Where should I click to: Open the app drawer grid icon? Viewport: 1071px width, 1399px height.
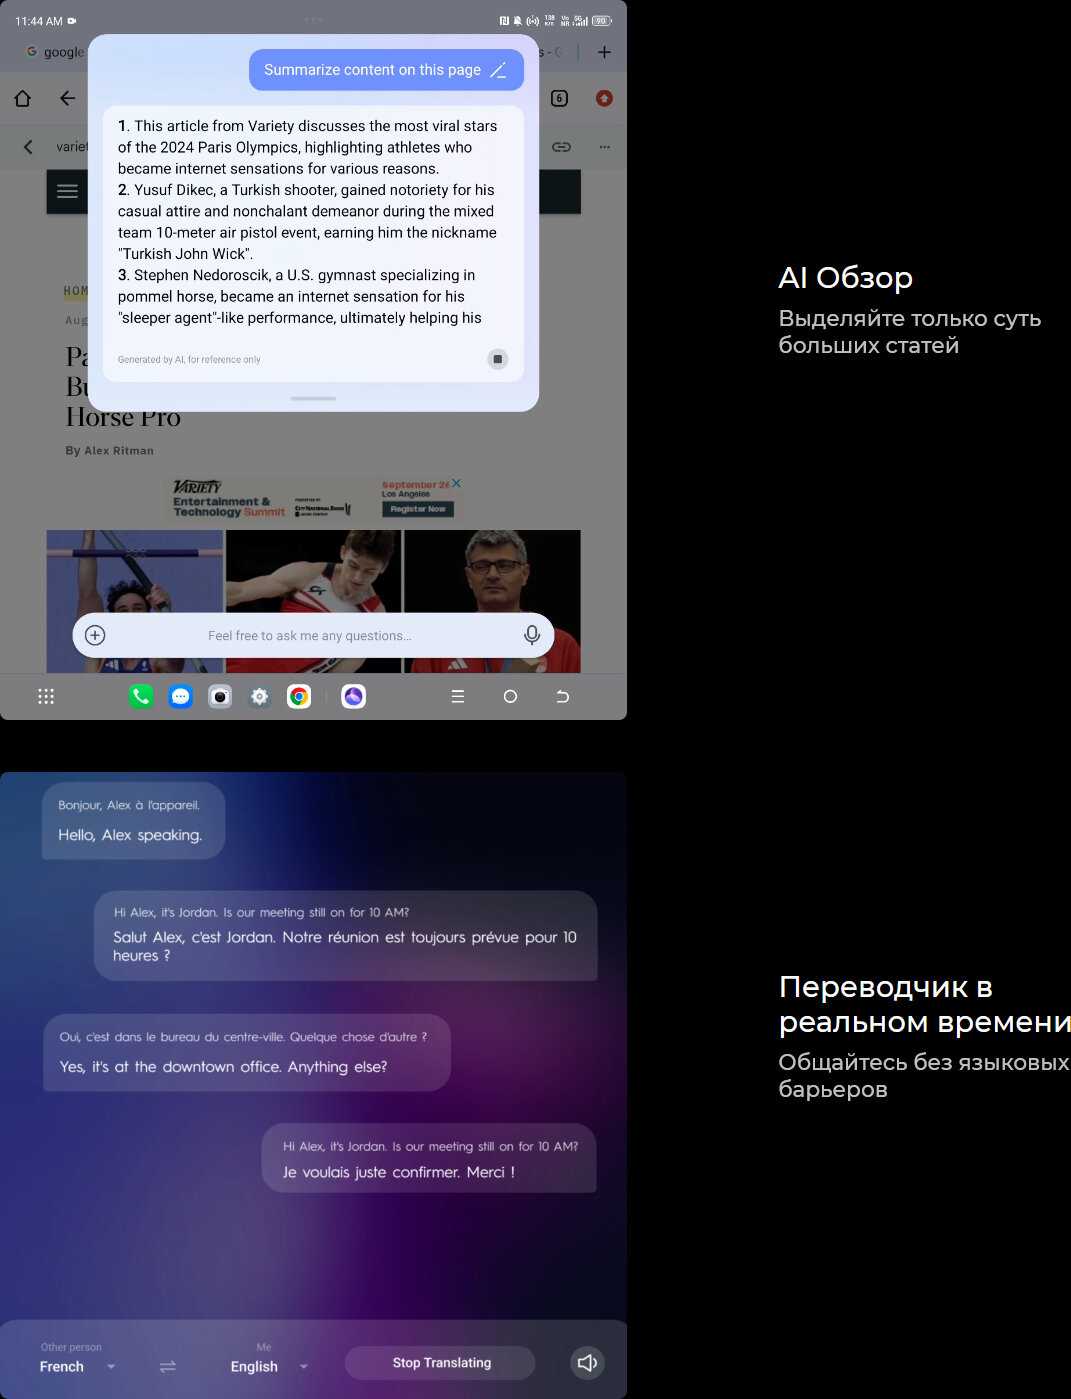[x=46, y=697]
